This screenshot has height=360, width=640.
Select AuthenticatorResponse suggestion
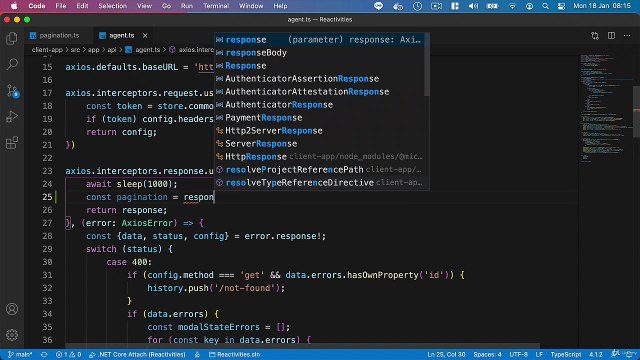pos(320,104)
